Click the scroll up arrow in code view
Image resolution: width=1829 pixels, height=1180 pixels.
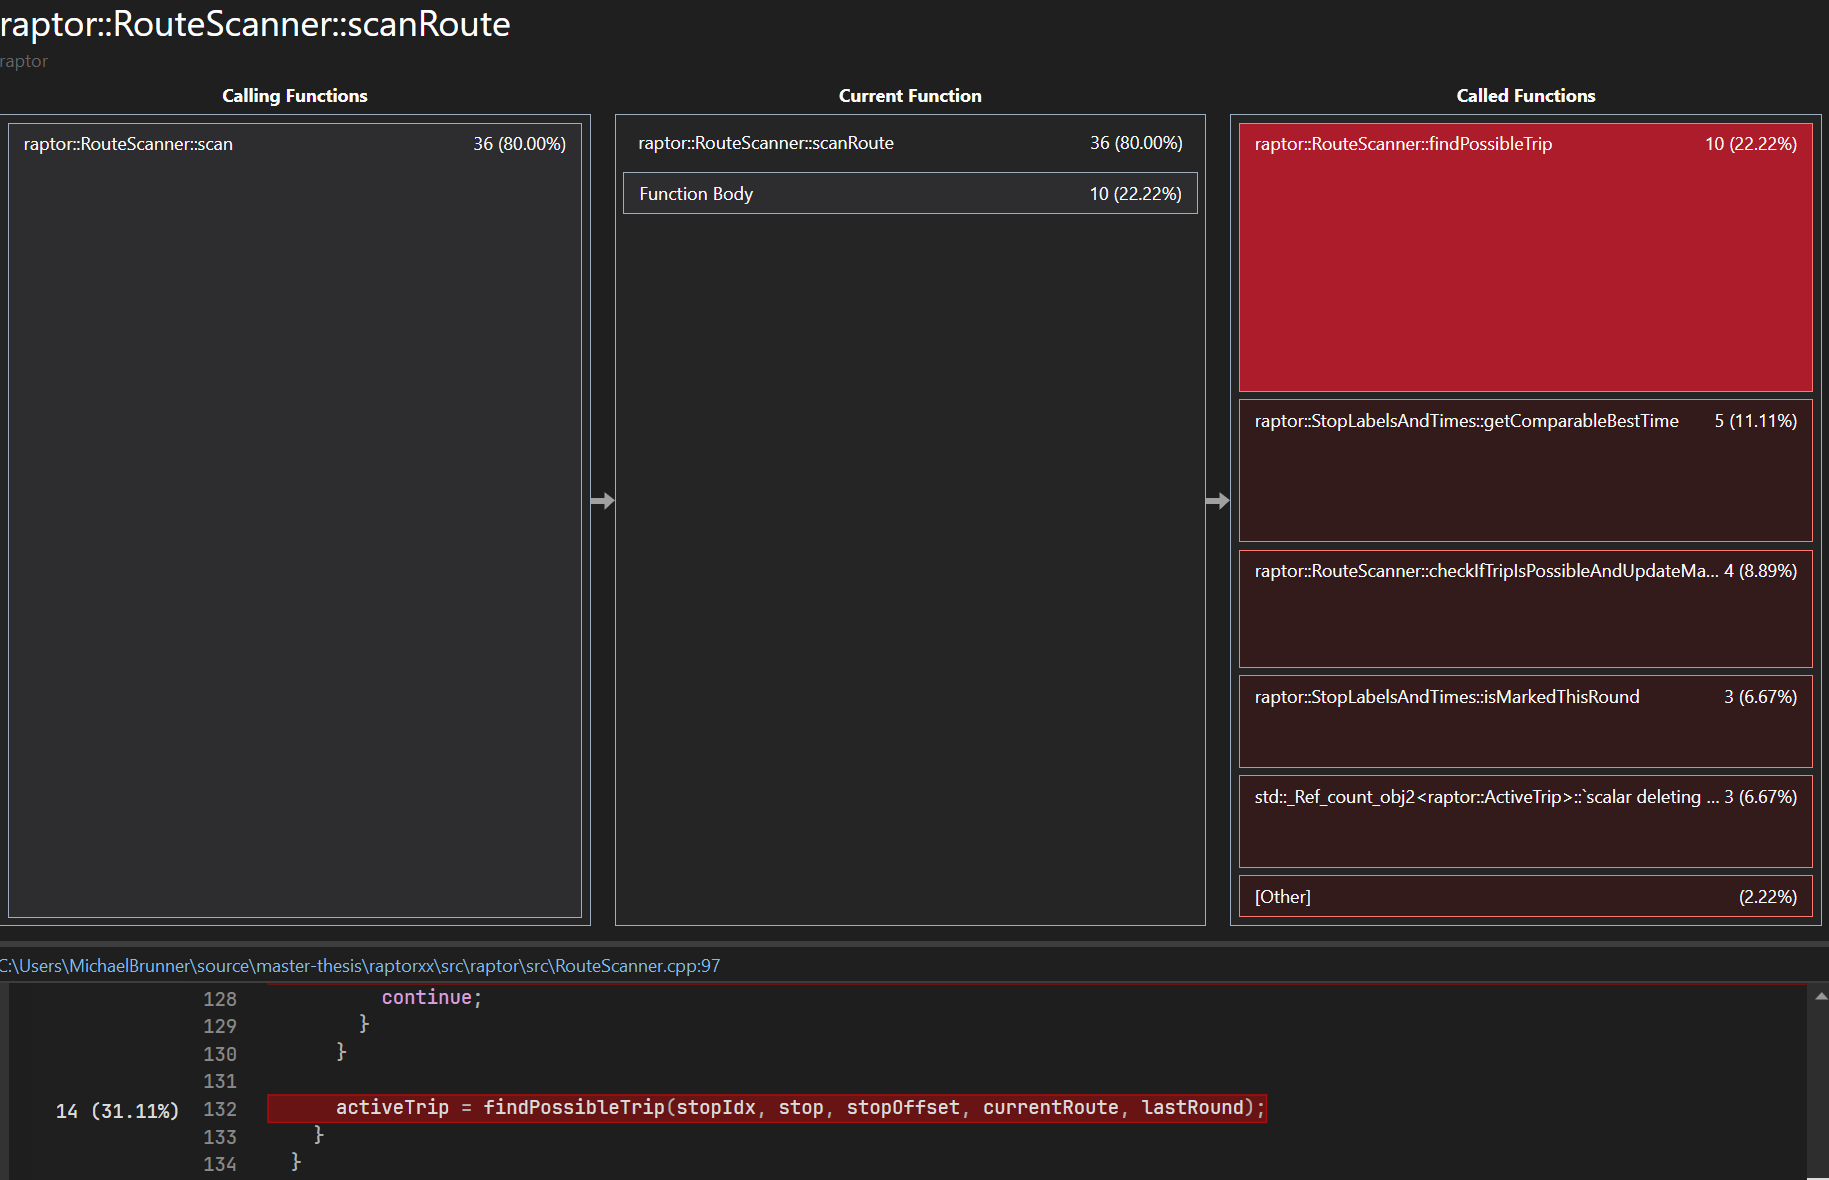point(1820,996)
